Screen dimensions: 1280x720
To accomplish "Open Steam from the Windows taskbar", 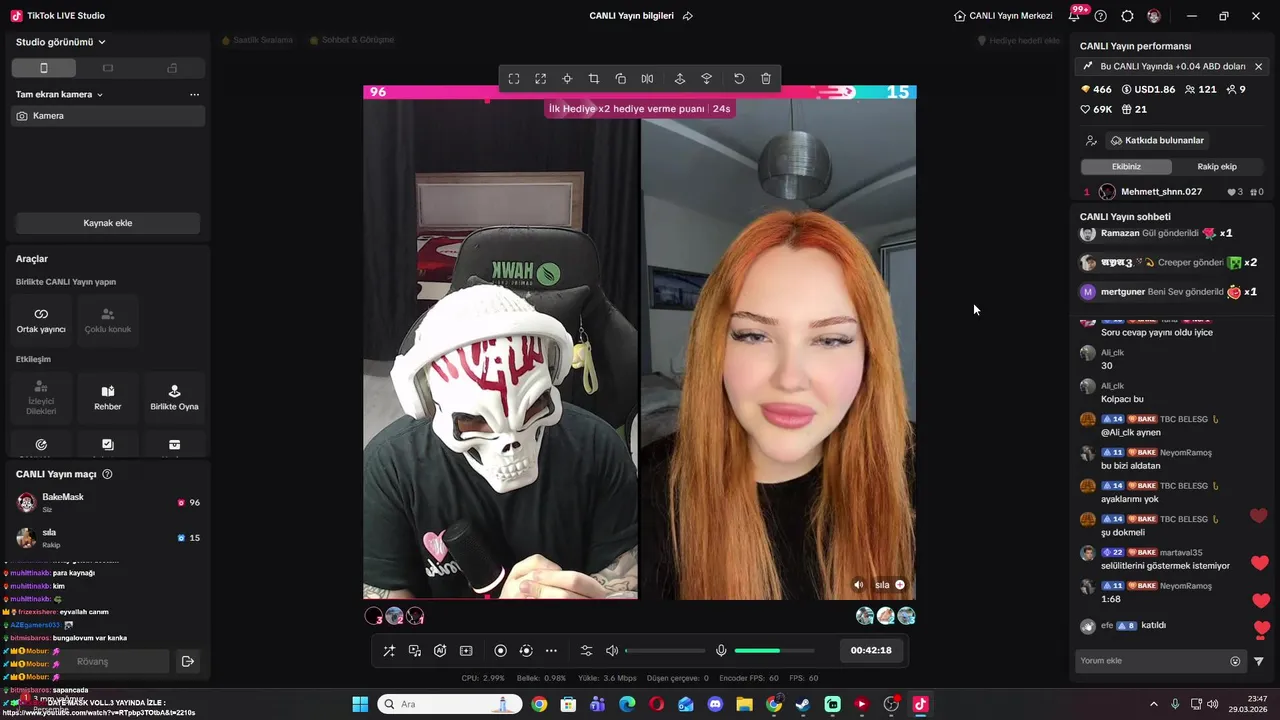I will pos(803,704).
